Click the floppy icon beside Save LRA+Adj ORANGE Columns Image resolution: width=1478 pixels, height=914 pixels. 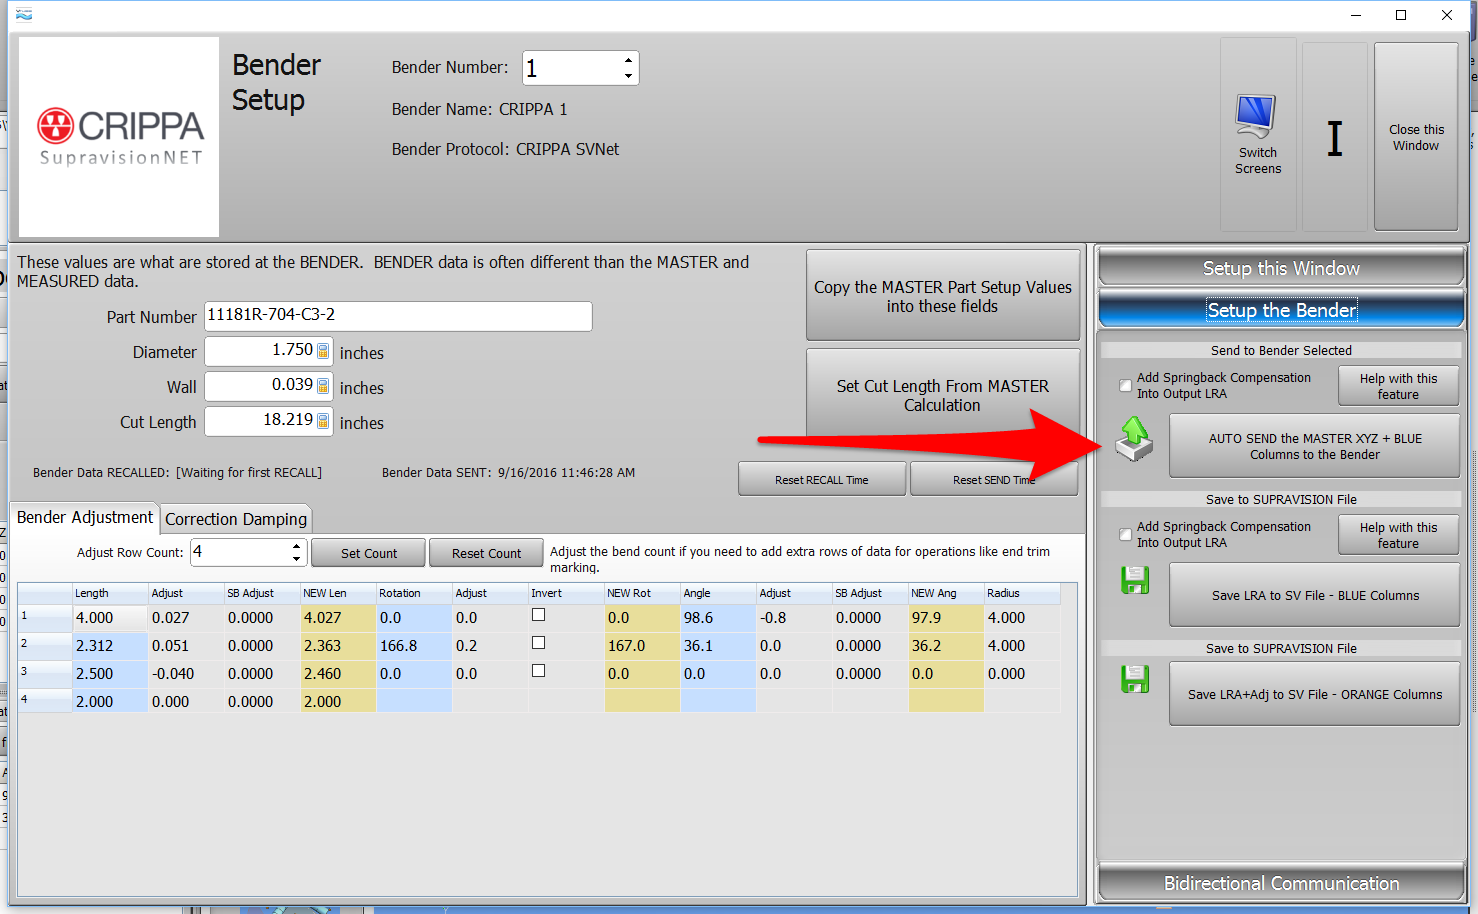(x=1135, y=680)
